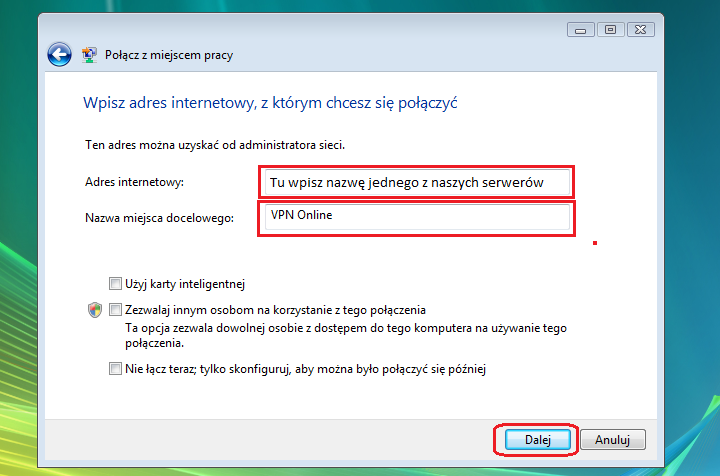Maximize the wizard window
This screenshot has width=720, height=476.
[610, 30]
